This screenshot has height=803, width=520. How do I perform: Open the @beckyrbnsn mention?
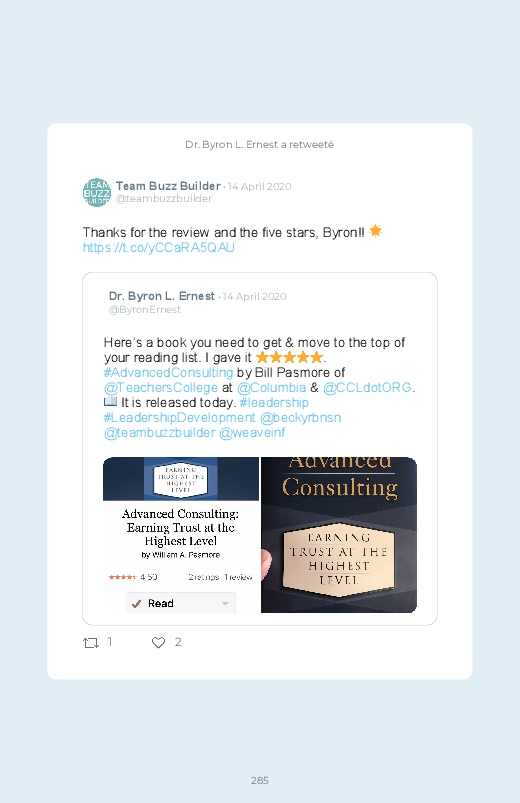point(300,418)
